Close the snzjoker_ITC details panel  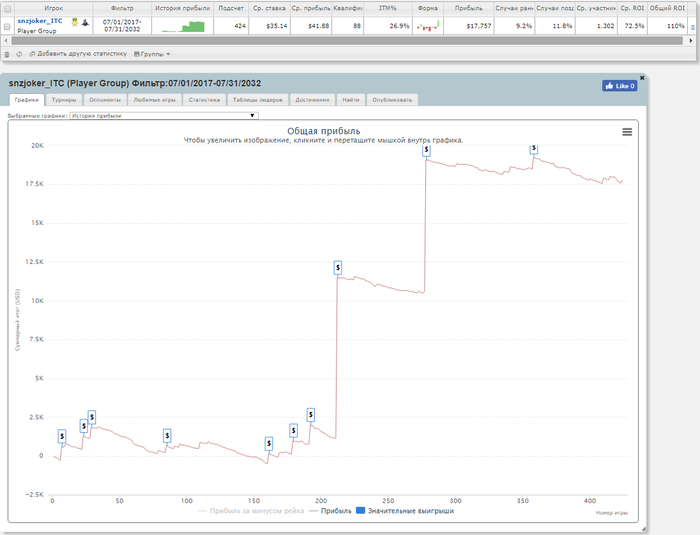[x=642, y=78]
